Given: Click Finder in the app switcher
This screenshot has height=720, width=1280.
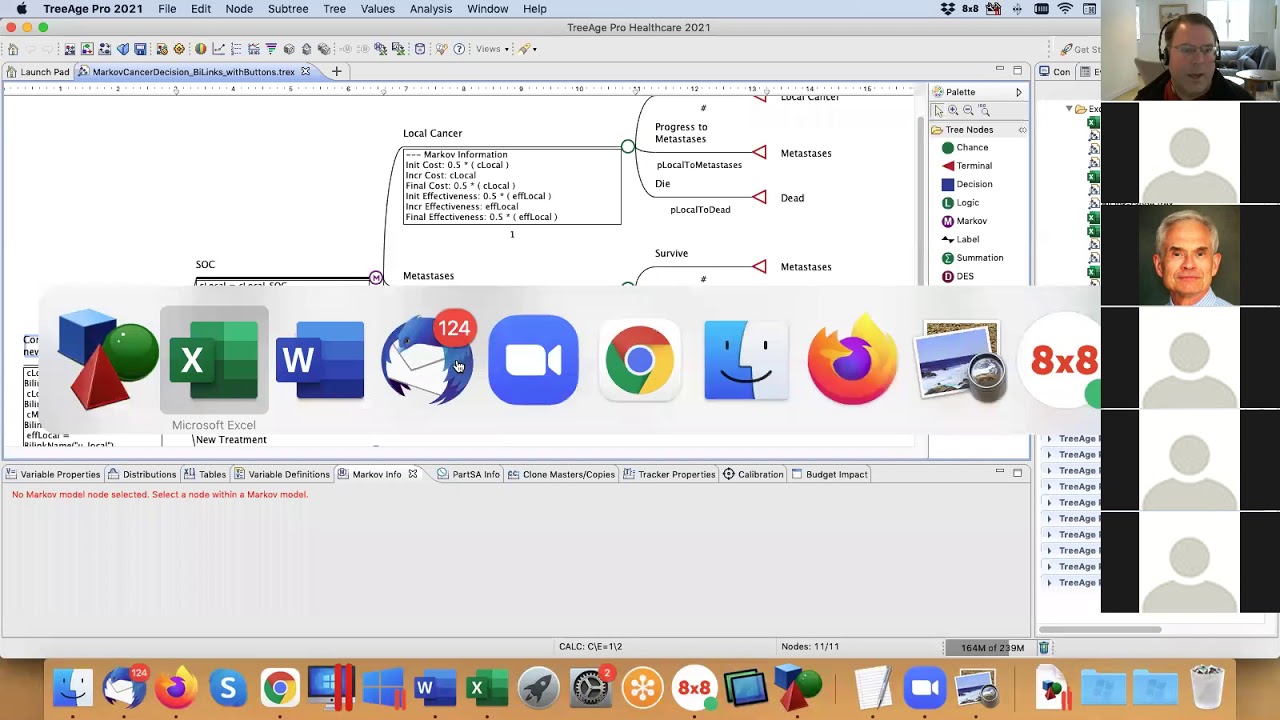Looking at the screenshot, I should (746, 360).
